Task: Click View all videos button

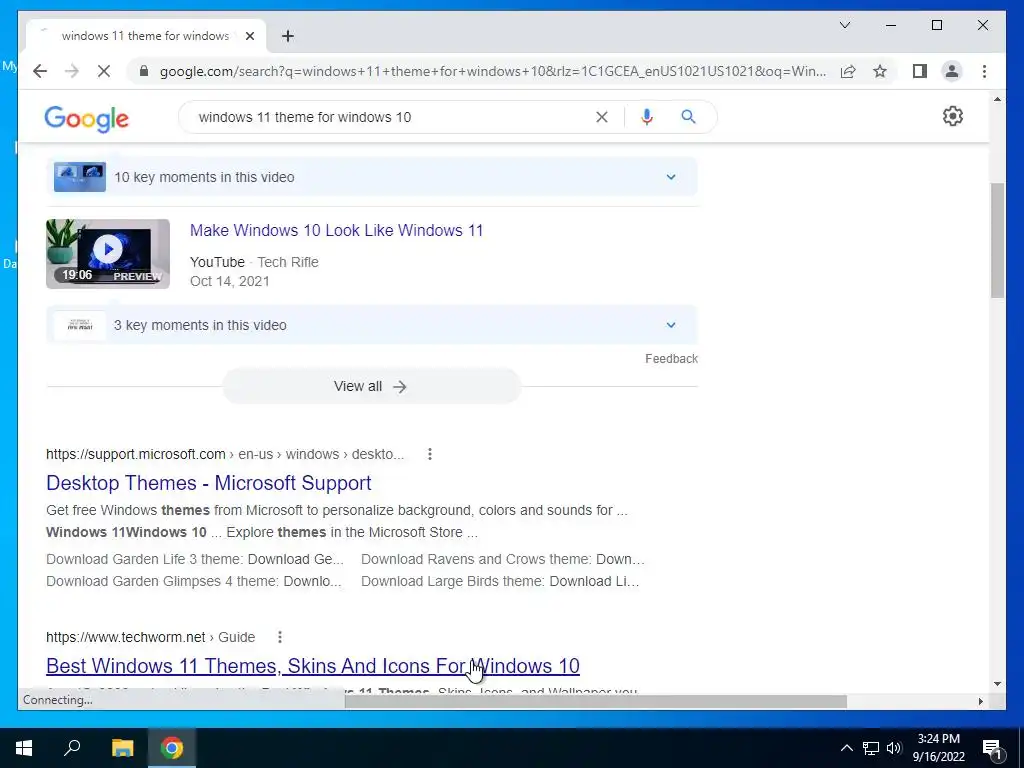Action: (371, 386)
